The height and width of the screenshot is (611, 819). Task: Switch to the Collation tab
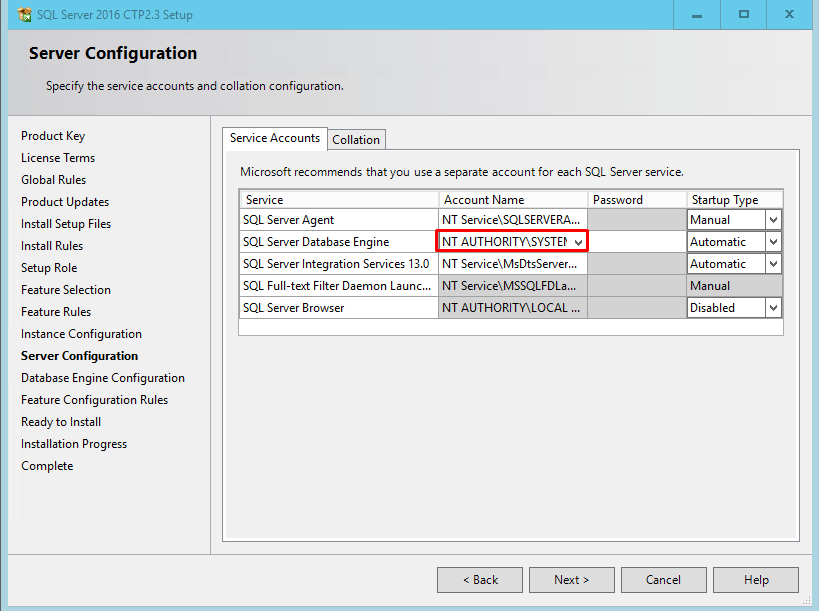(356, 140)
